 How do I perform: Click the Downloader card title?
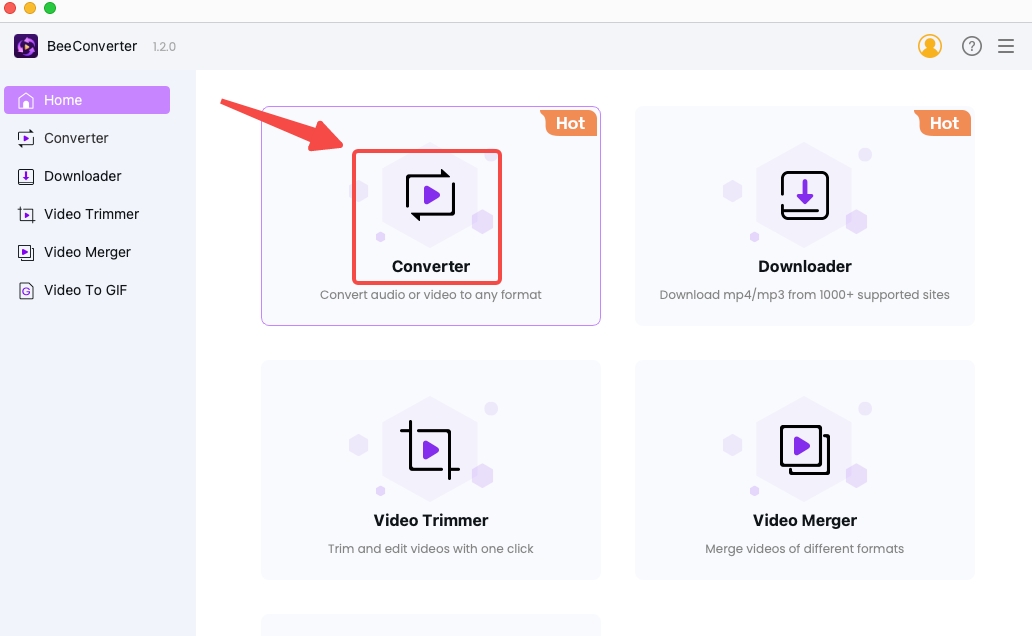[804, 267]
